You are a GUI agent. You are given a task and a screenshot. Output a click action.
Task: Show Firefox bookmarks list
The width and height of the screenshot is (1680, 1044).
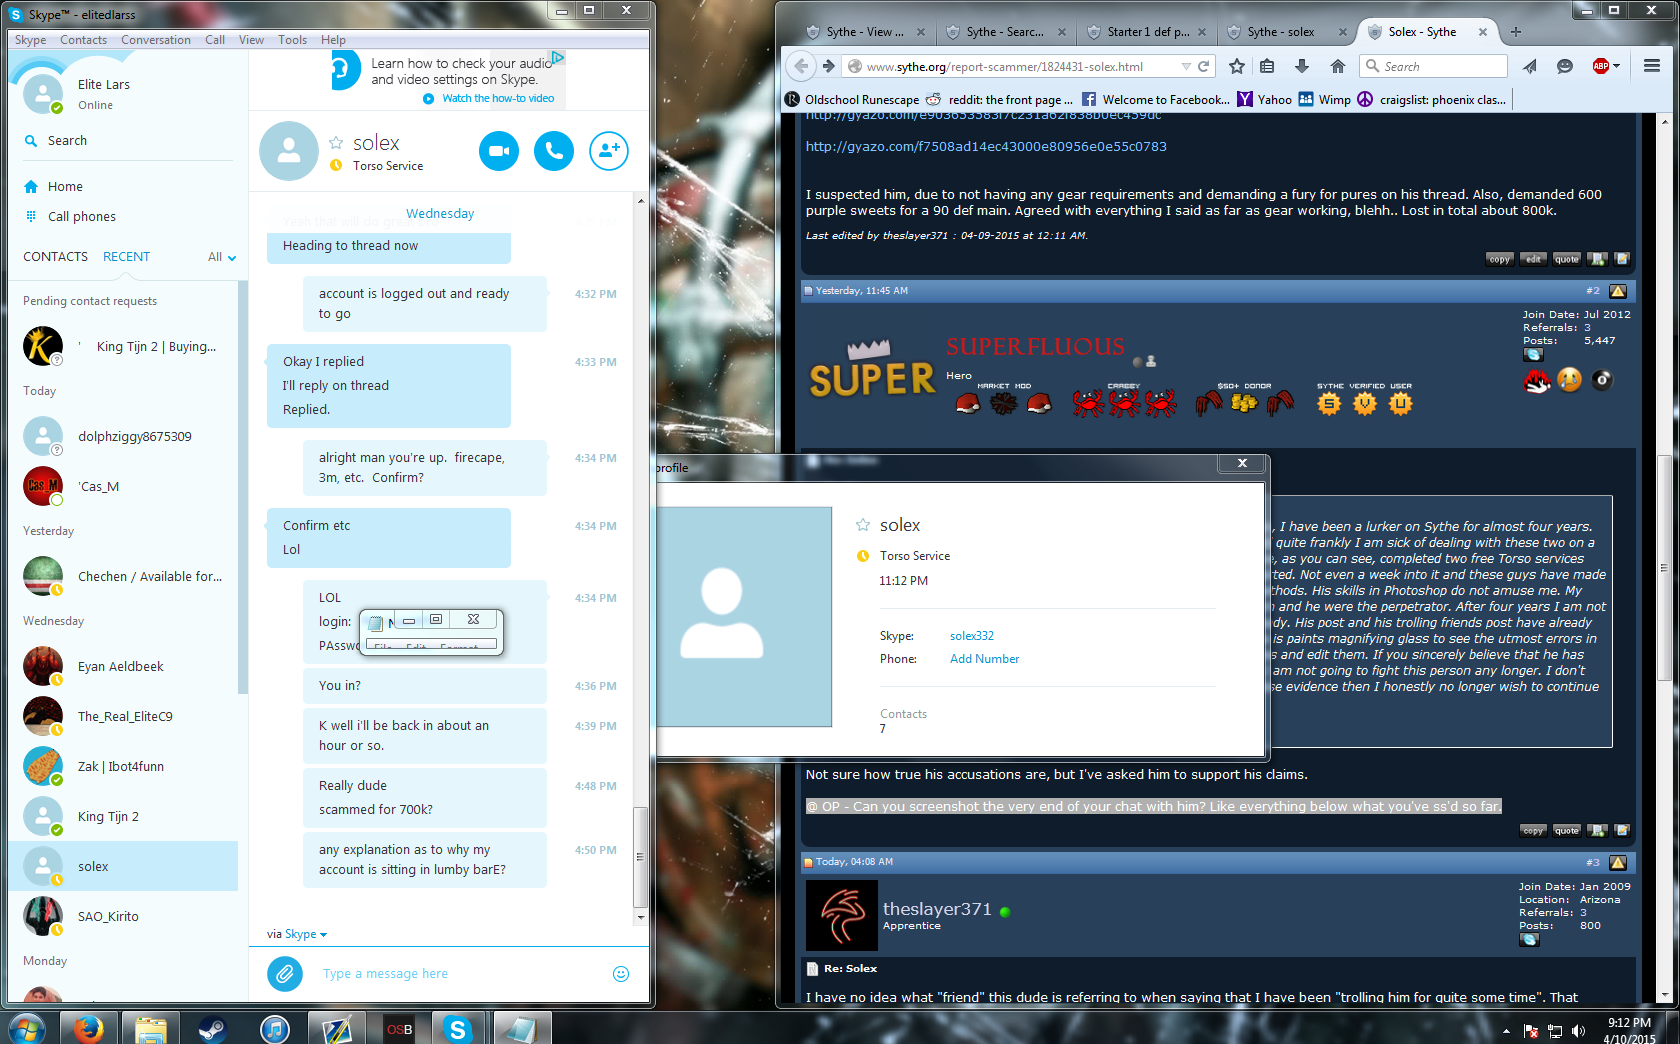(x=1267, y=67)
